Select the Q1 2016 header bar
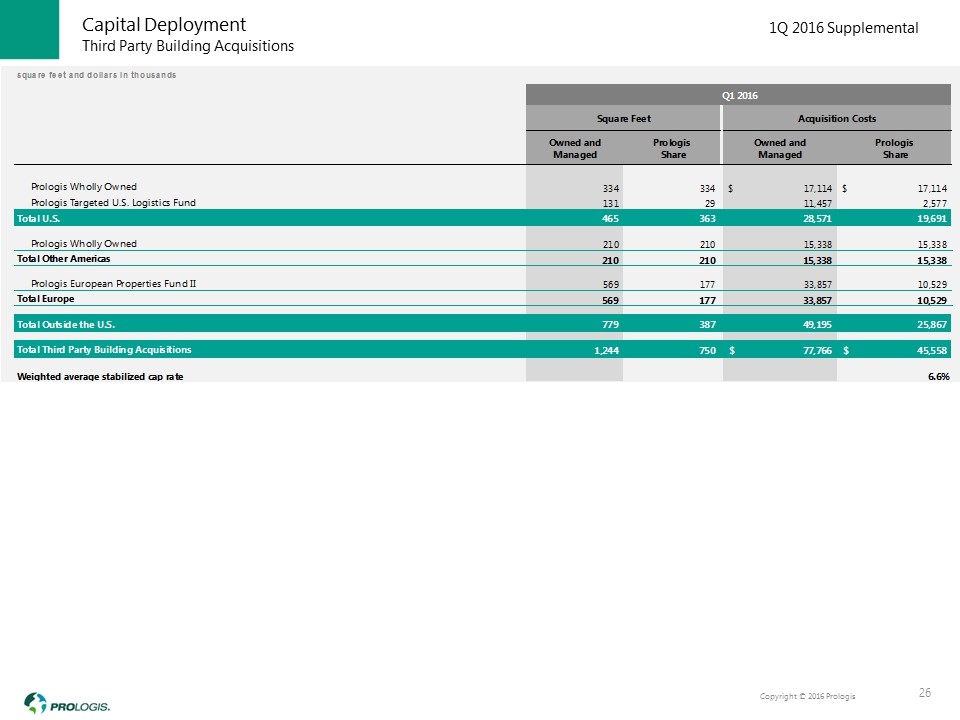This screenshot has width=960, height=720. pos(739,95)
